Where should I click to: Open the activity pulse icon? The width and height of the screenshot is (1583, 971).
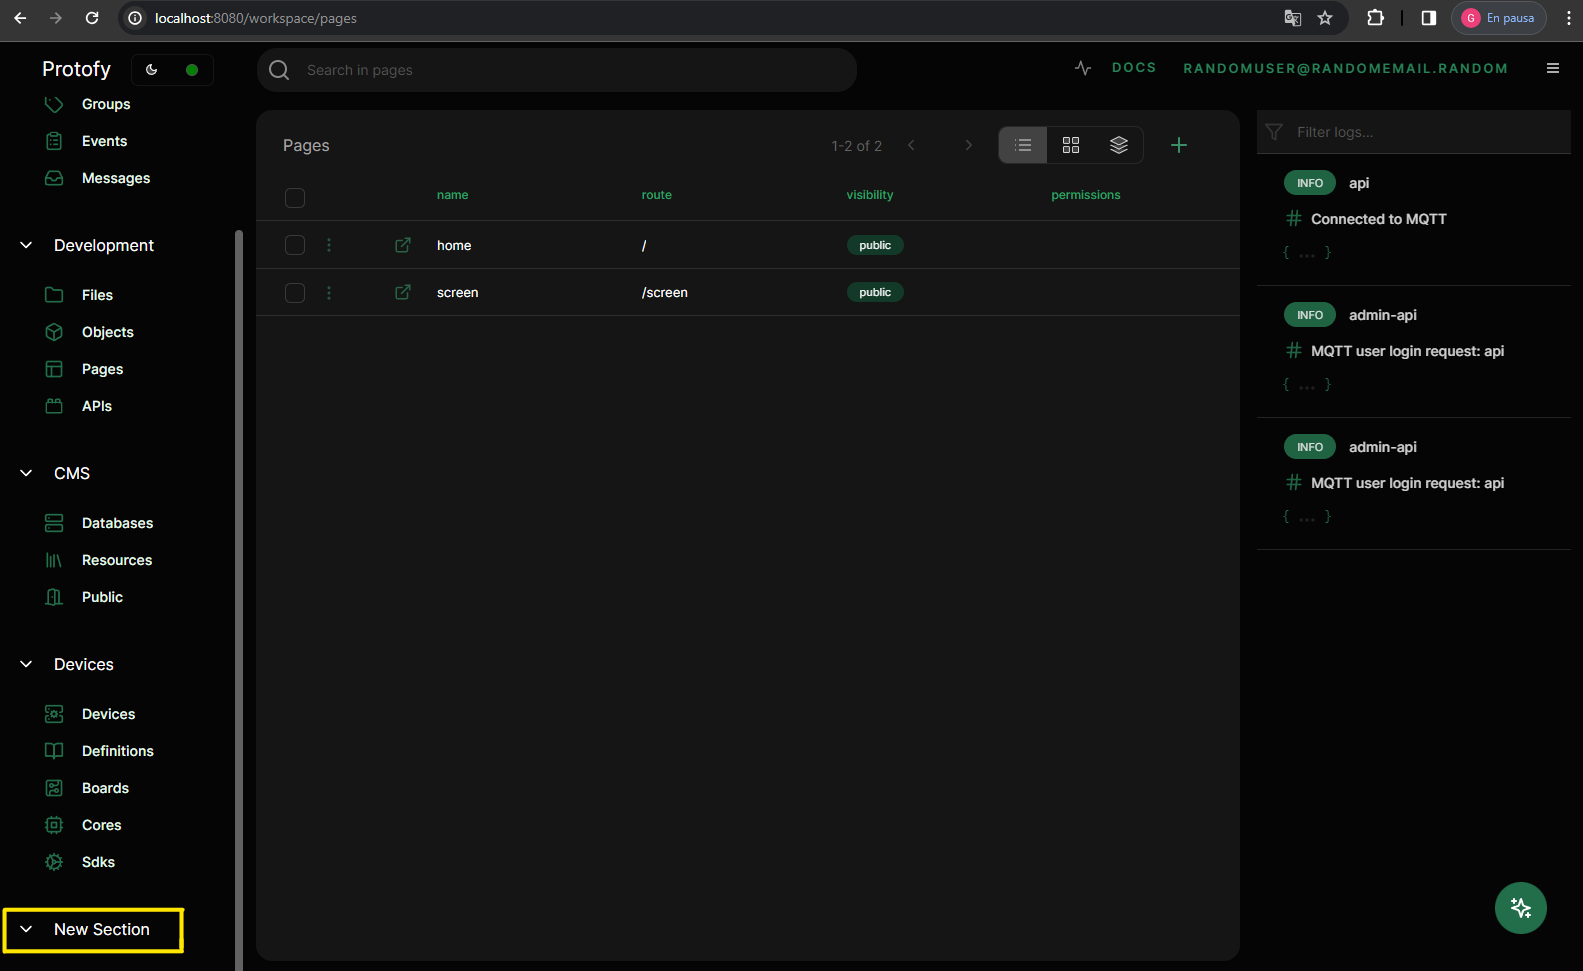[1083, 68]
